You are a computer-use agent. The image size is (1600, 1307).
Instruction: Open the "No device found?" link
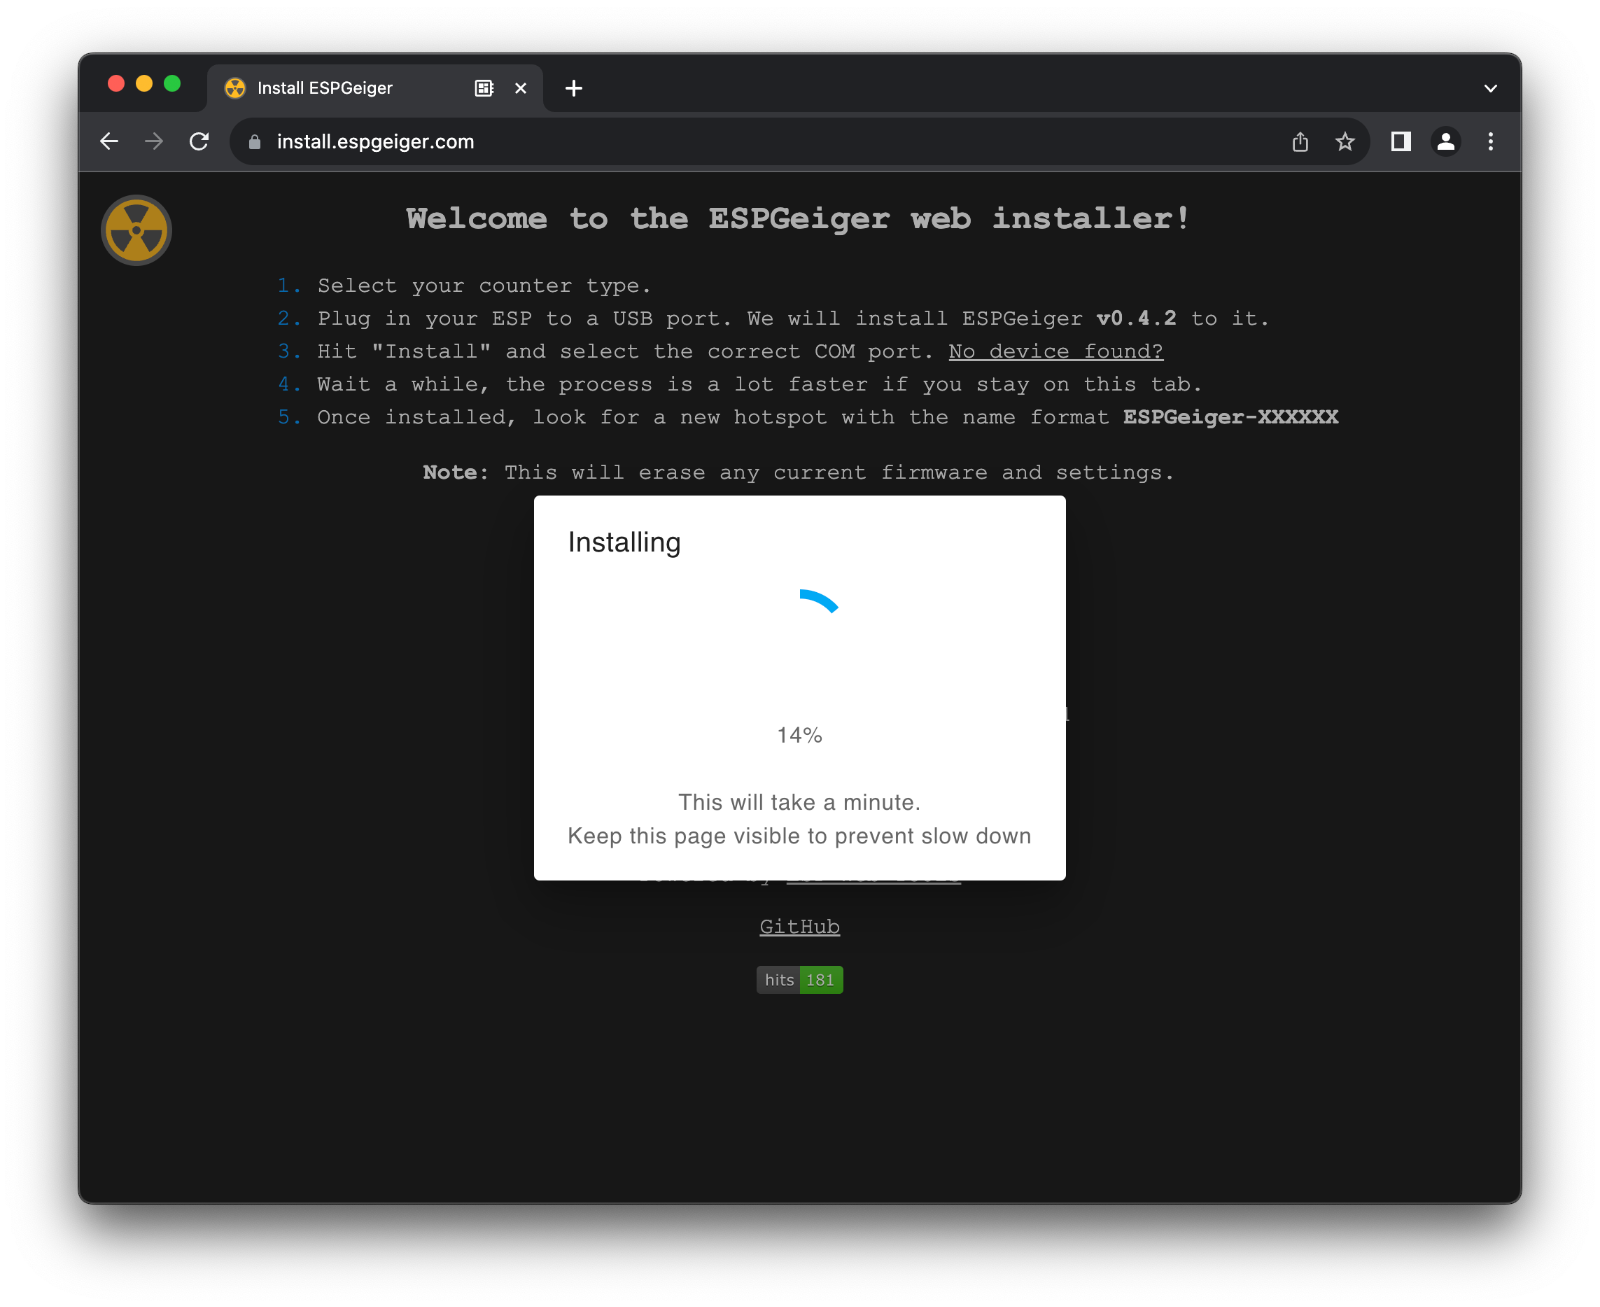tap(1056, 352)
